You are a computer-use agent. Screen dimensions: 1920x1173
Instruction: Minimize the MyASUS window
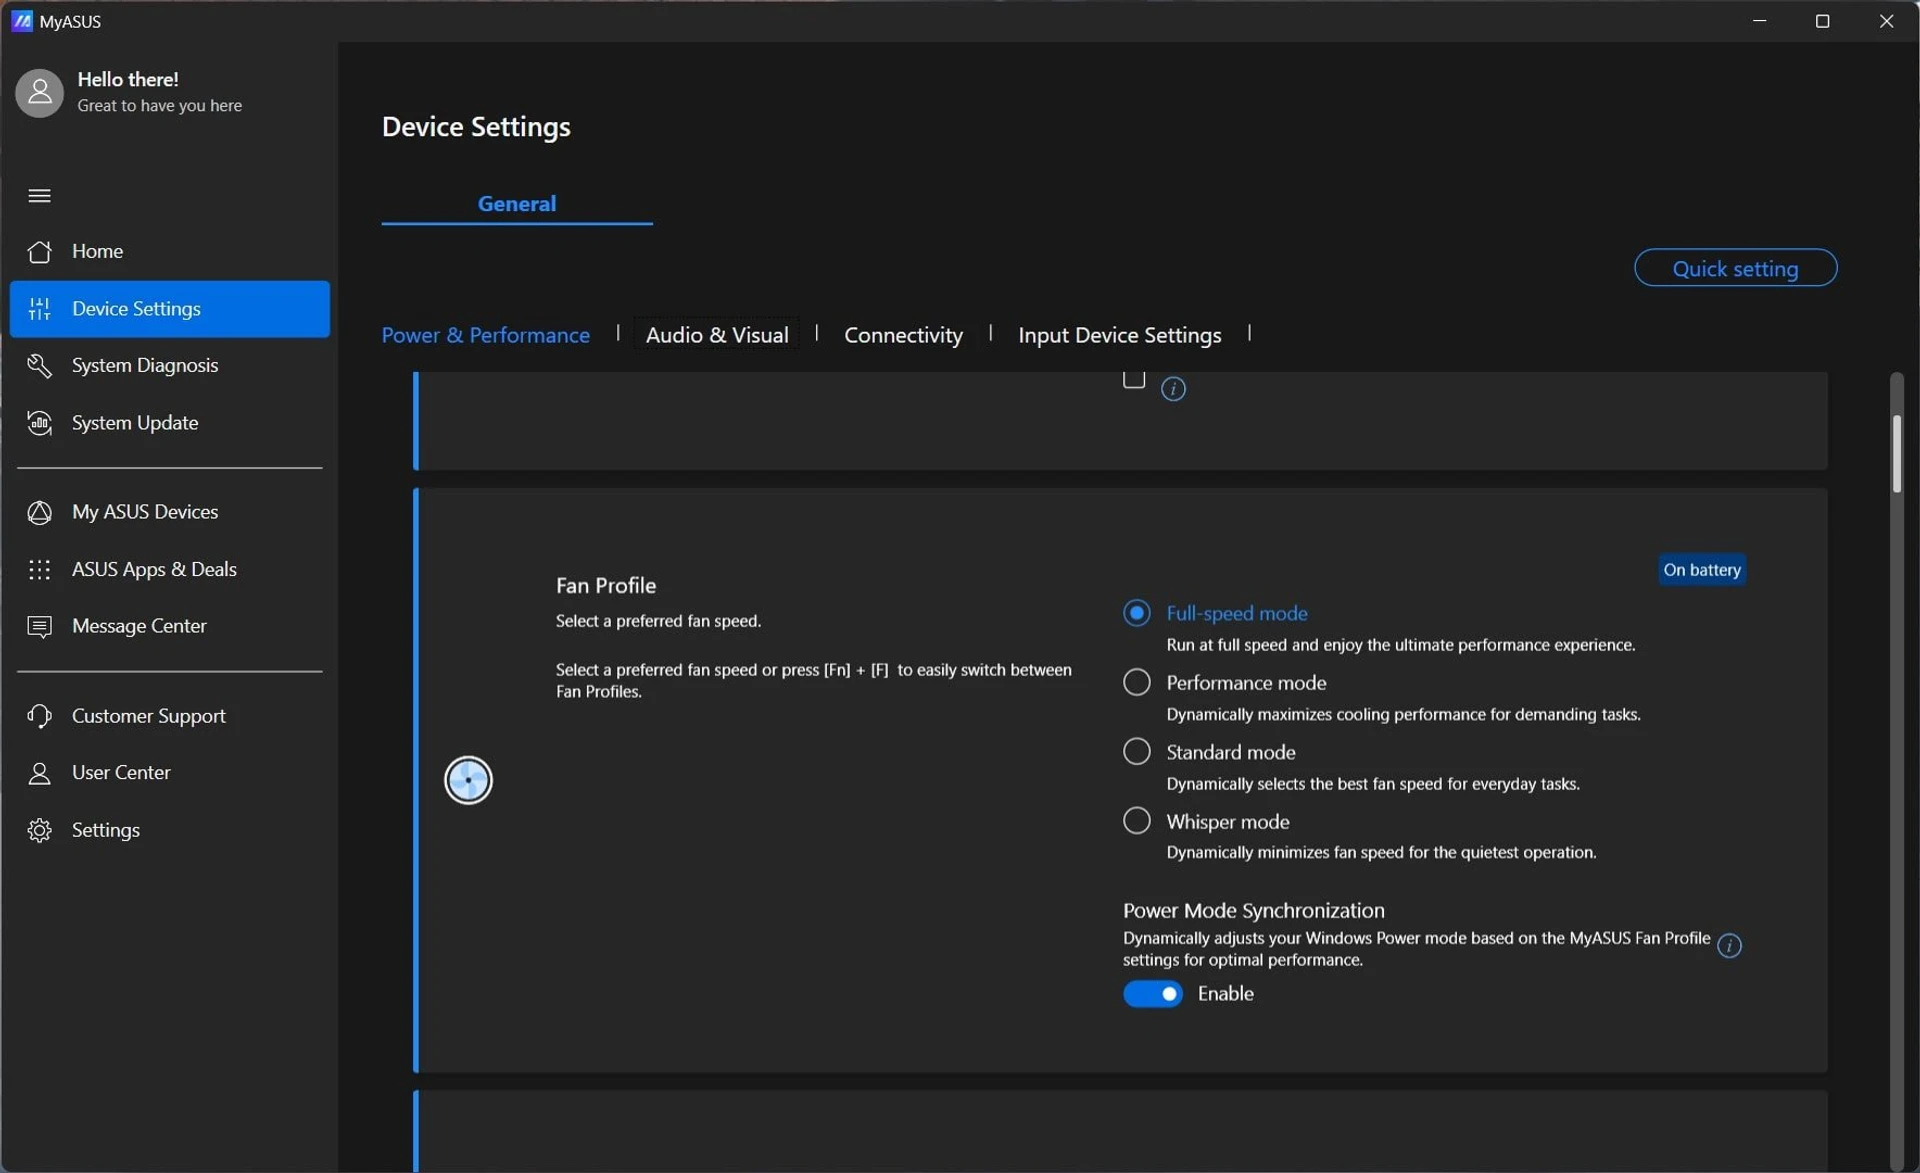(1759, 21)
